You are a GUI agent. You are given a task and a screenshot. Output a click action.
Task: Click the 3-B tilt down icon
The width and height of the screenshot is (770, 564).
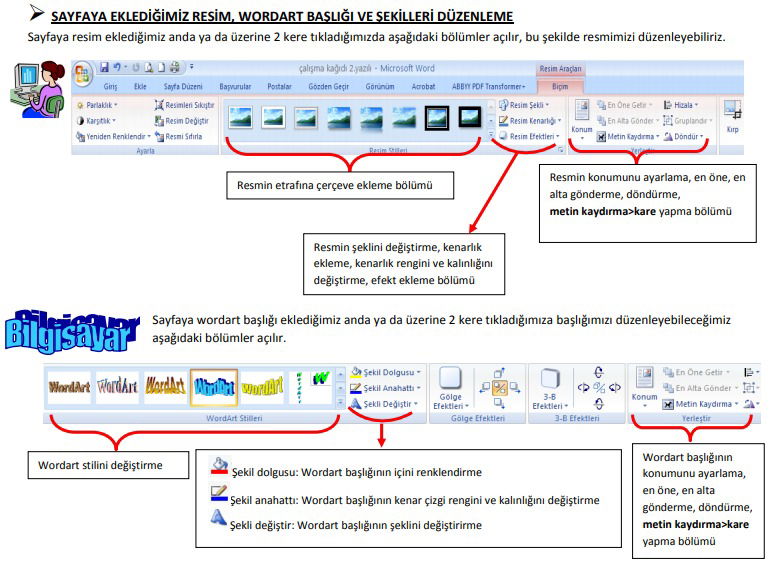(599, 404)
